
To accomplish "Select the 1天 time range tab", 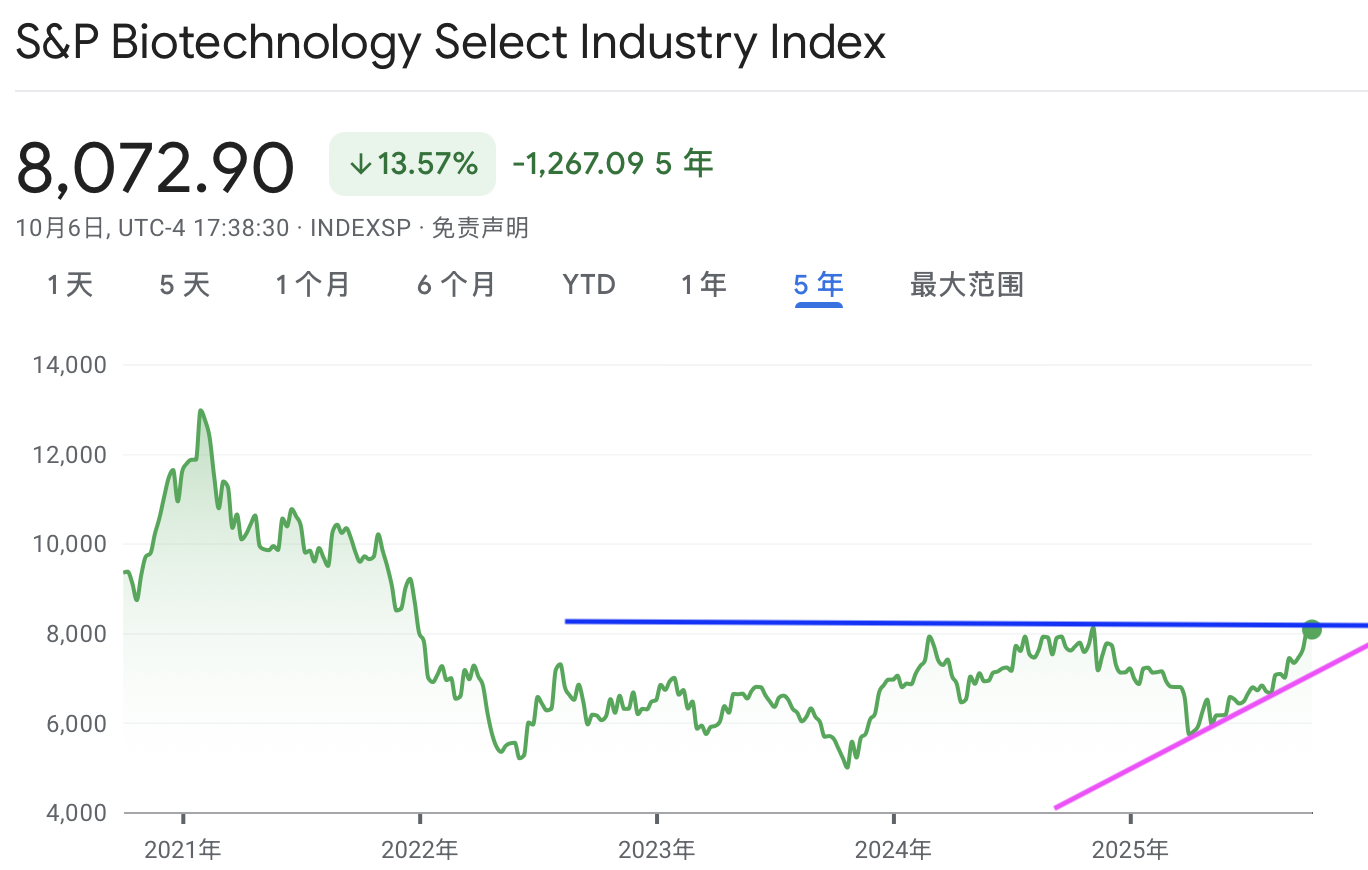I will (70, 285).
